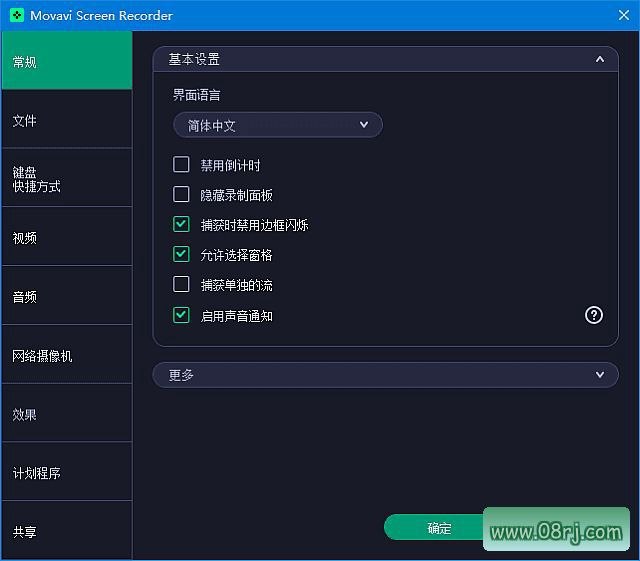Go to the 视频 settings tab
The height and width of the screenshot is (561, 640).
point(67,237)
